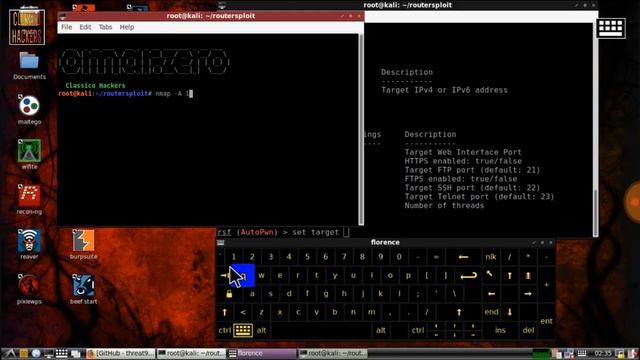Open the pixiewps desktop shortcut
640x360 pixels.
coord(29,289)
